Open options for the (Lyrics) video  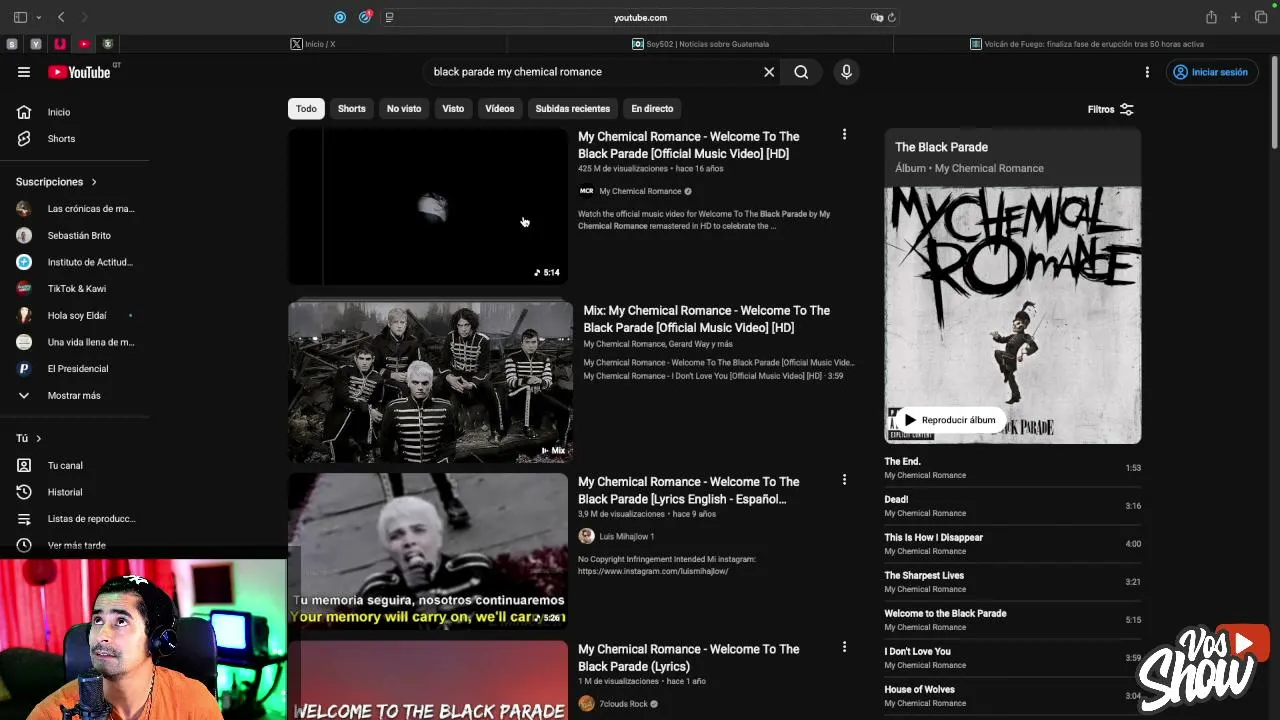click(844, 648)
